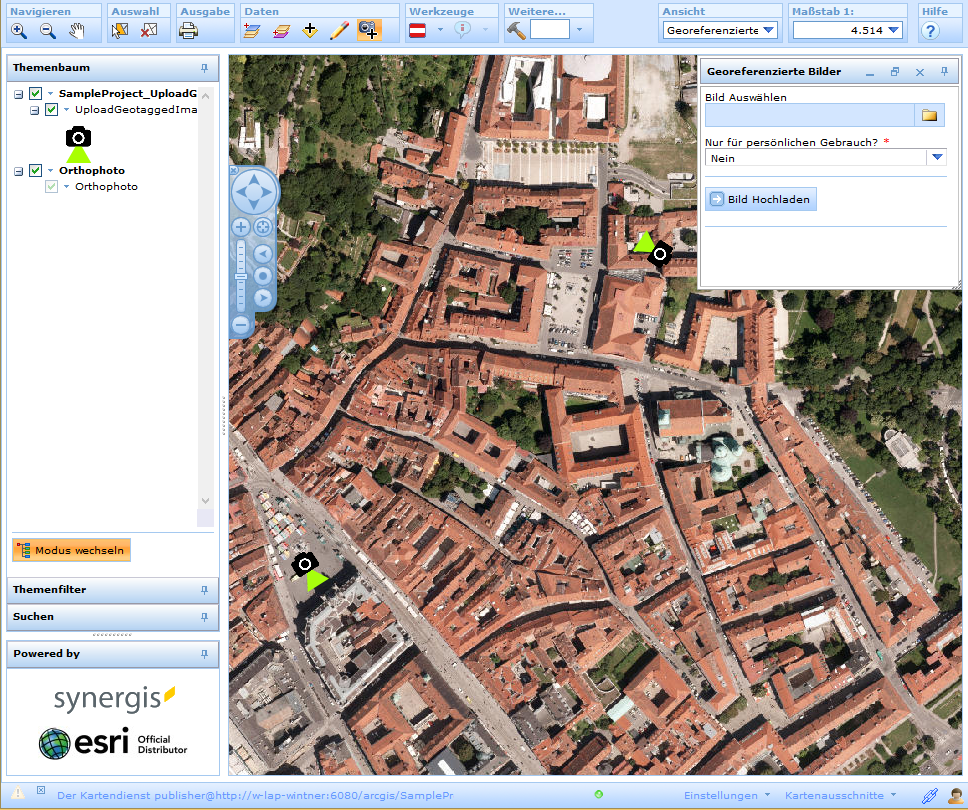Click the add feature plus icon in Daten

point(310,30)
